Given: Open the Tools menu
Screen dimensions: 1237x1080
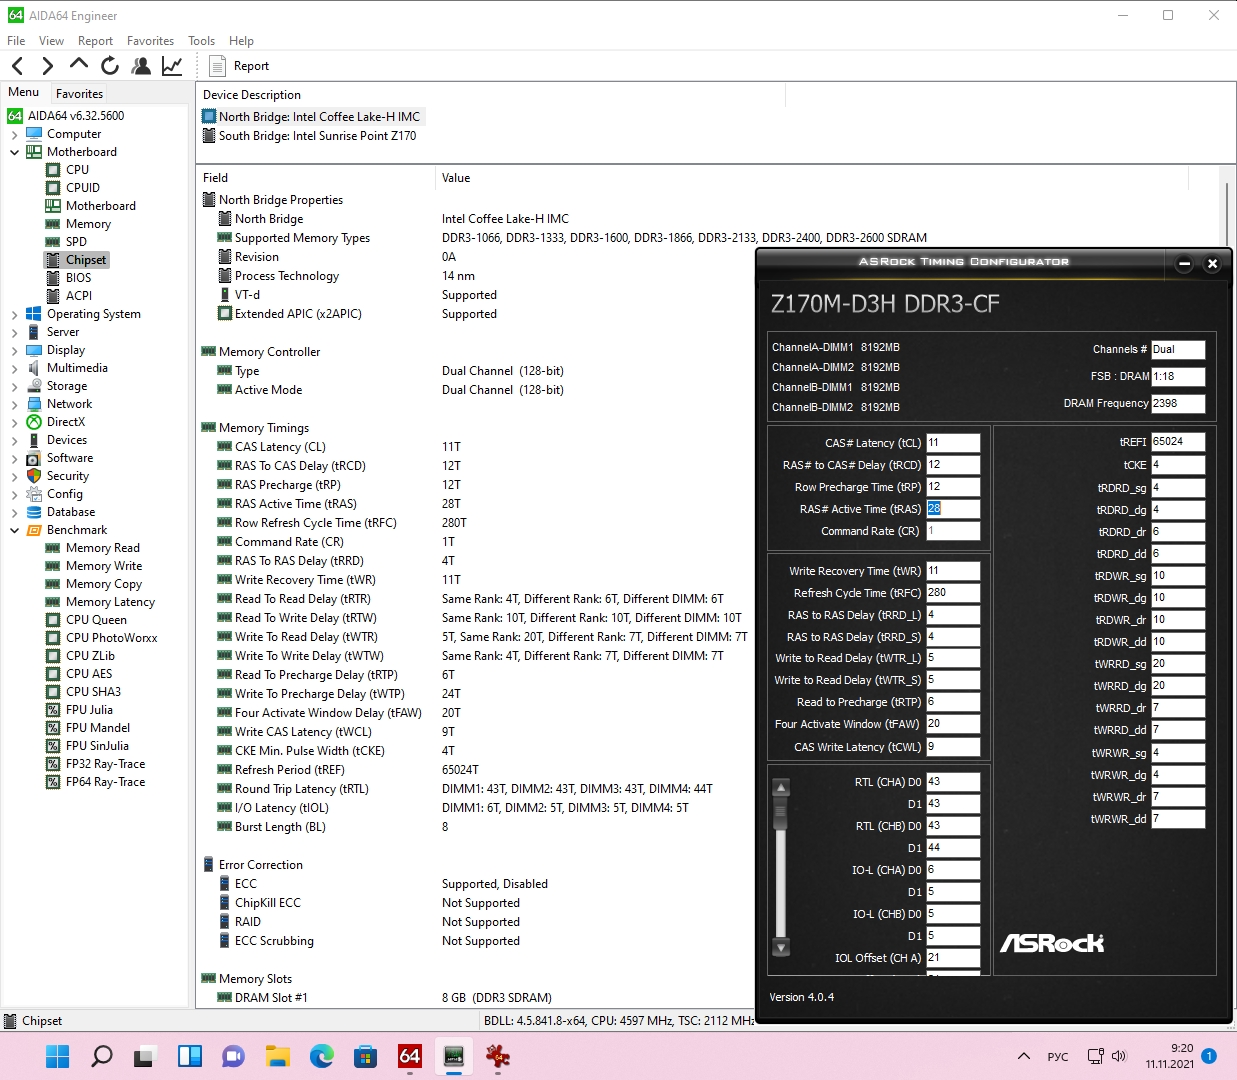Looking at the screenshot, I should coord(201,41).
